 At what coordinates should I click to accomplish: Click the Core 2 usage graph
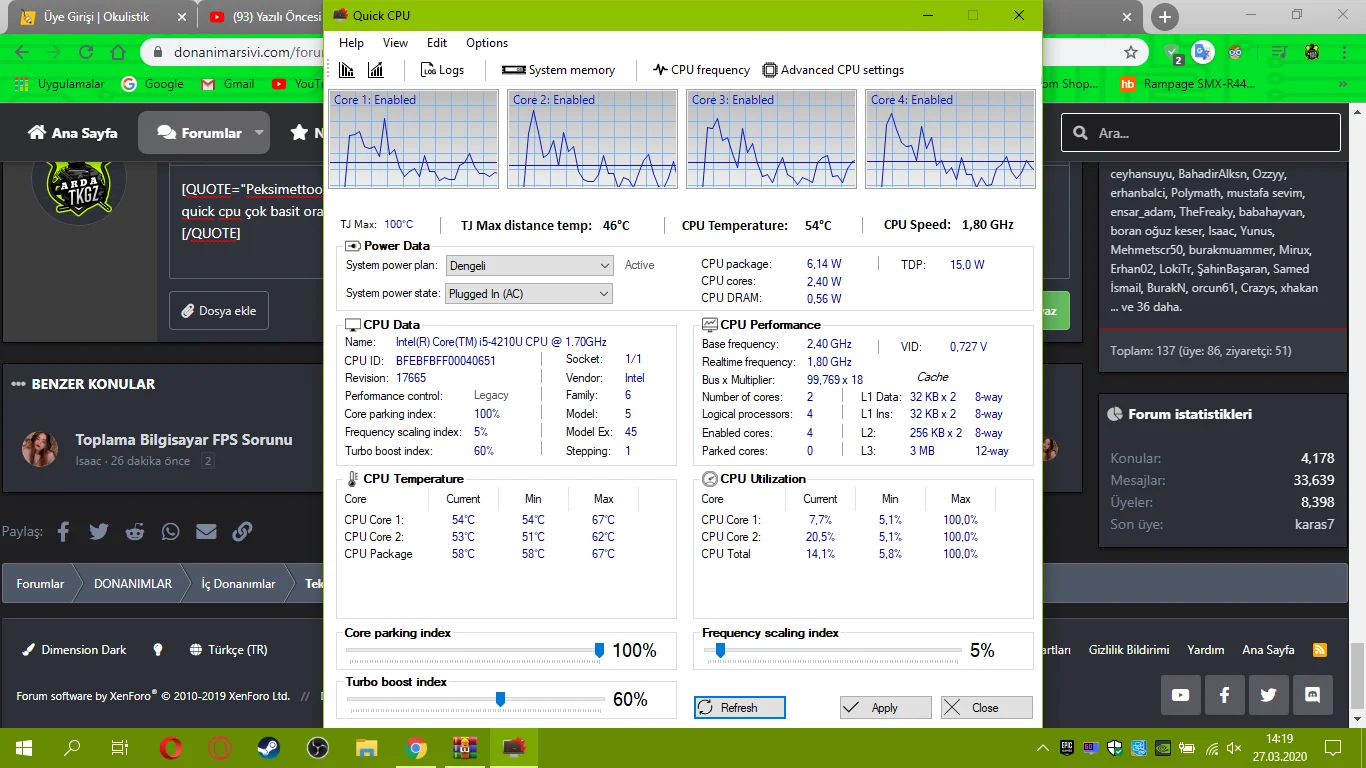[592, 139]
